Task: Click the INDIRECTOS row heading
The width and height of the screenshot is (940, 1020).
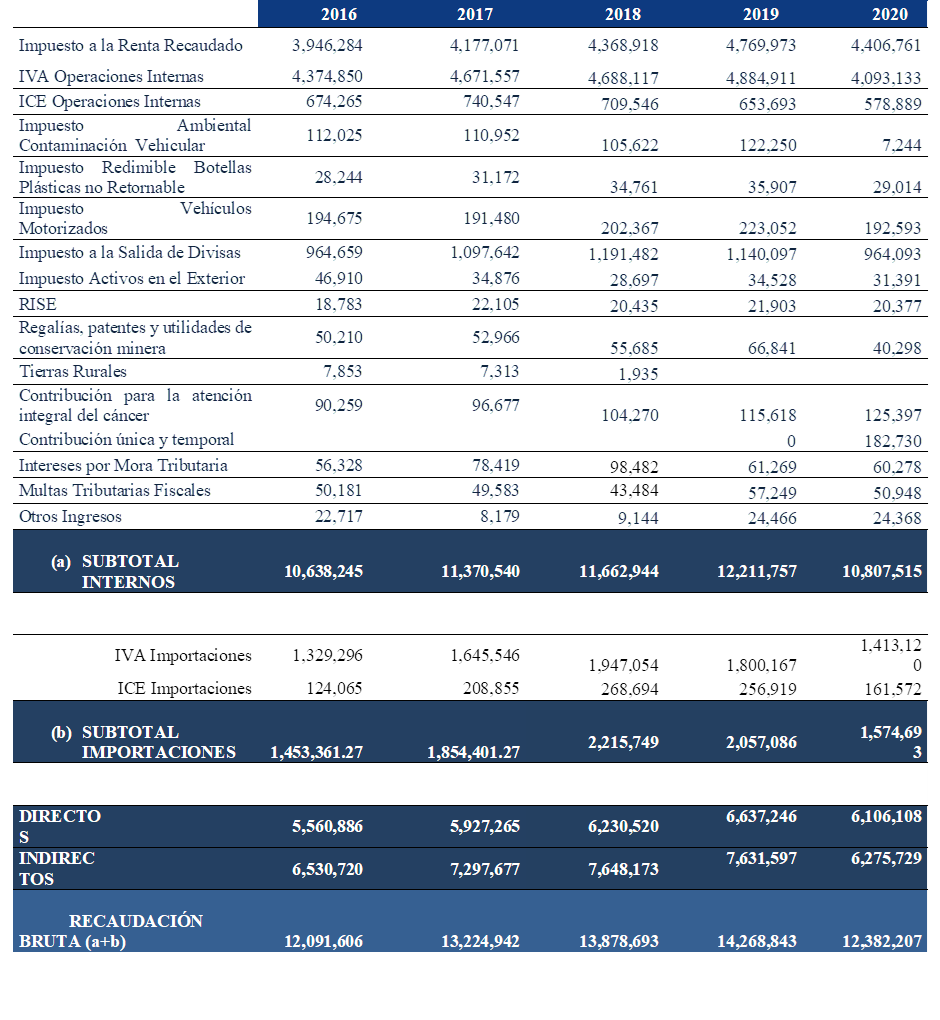Action: point(57,868)
